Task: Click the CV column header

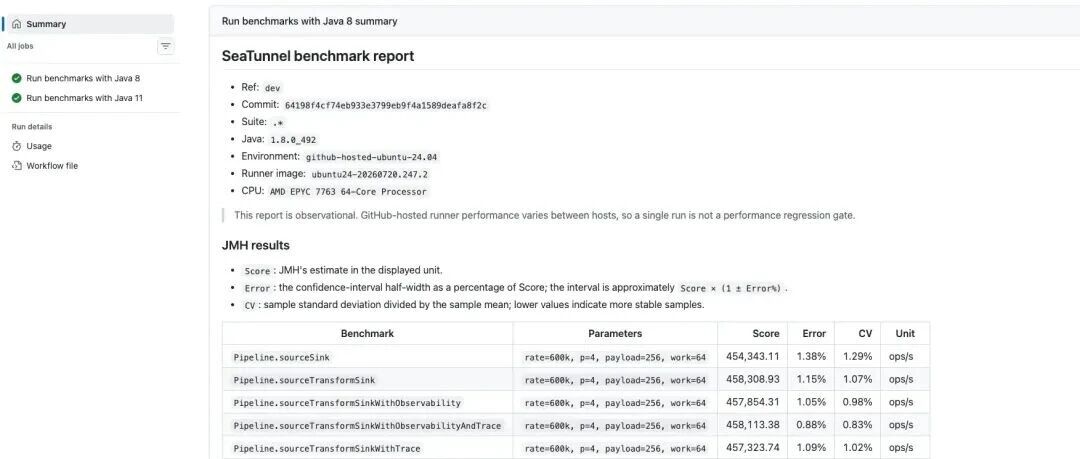Action: click(865, 334)
